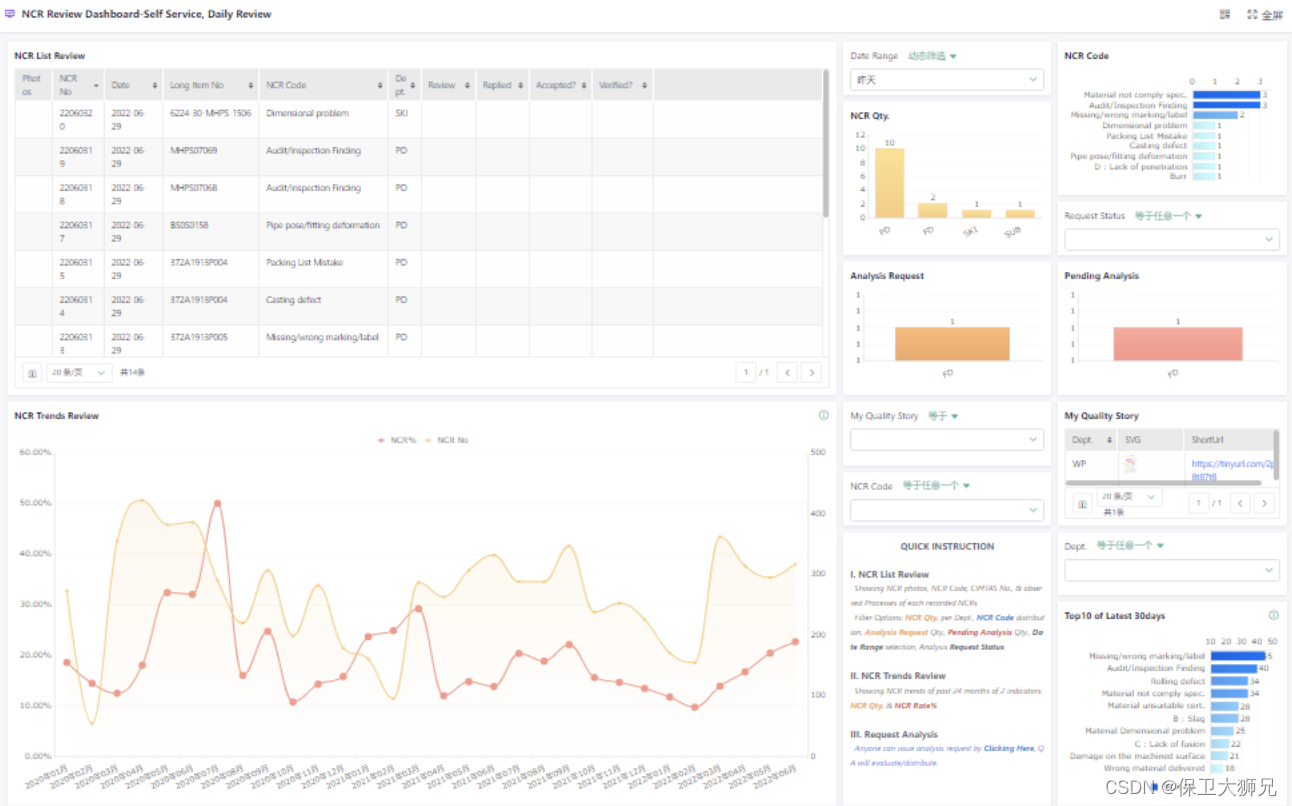Sort My Quality Story by Dept. column
This screenshot has height=806, width=1292.
coord(1108,440)
